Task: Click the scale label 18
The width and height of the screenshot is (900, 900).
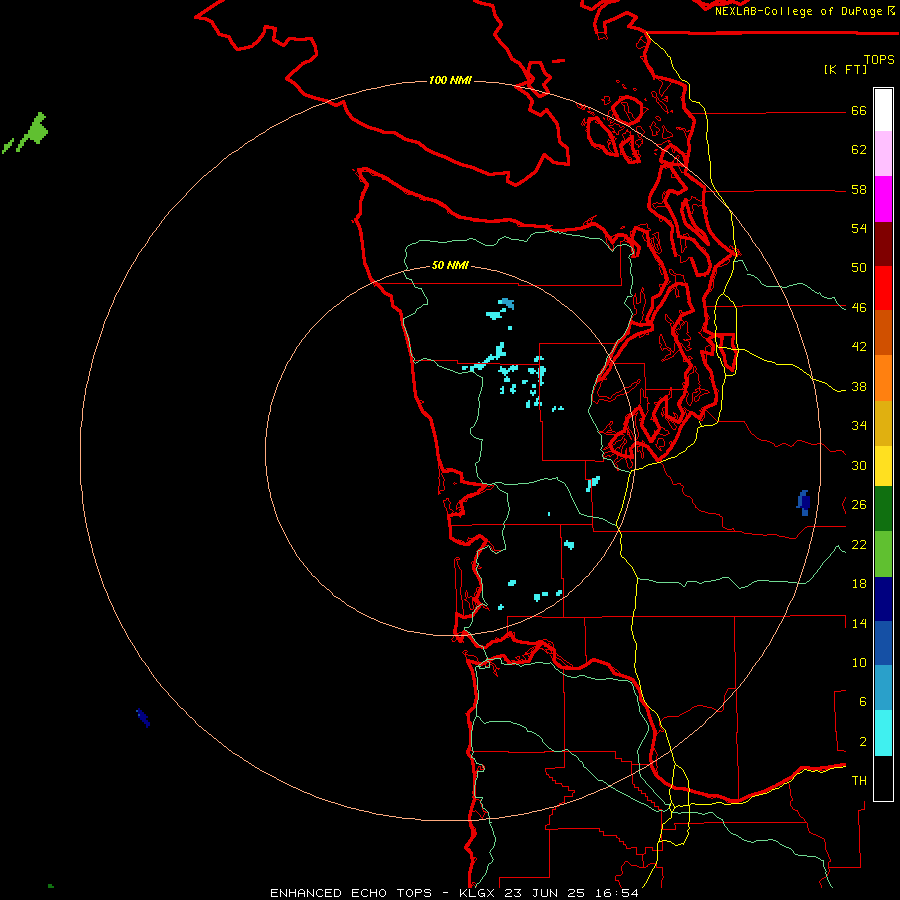Action: click(859, 584)
